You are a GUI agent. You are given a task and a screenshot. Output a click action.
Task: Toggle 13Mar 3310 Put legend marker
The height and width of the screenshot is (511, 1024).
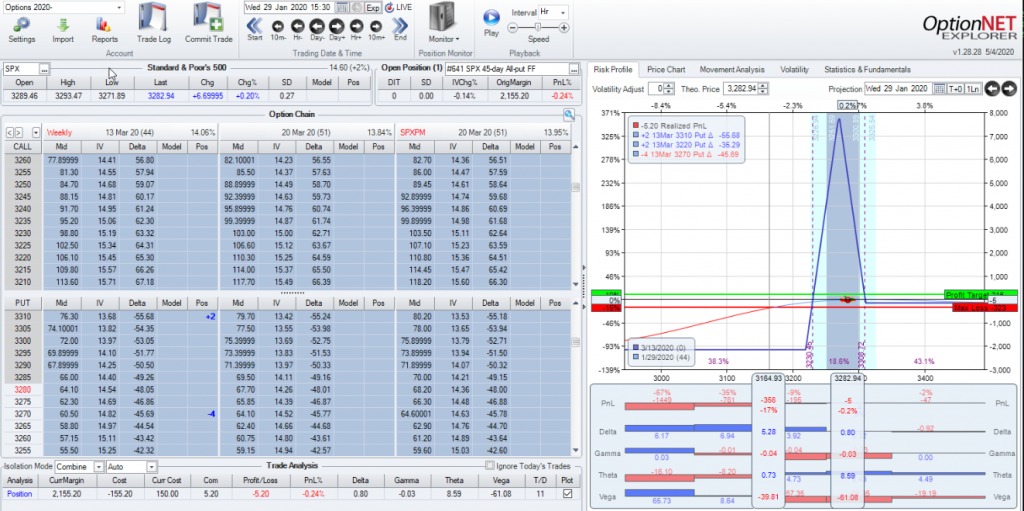(x=636, y=135)
